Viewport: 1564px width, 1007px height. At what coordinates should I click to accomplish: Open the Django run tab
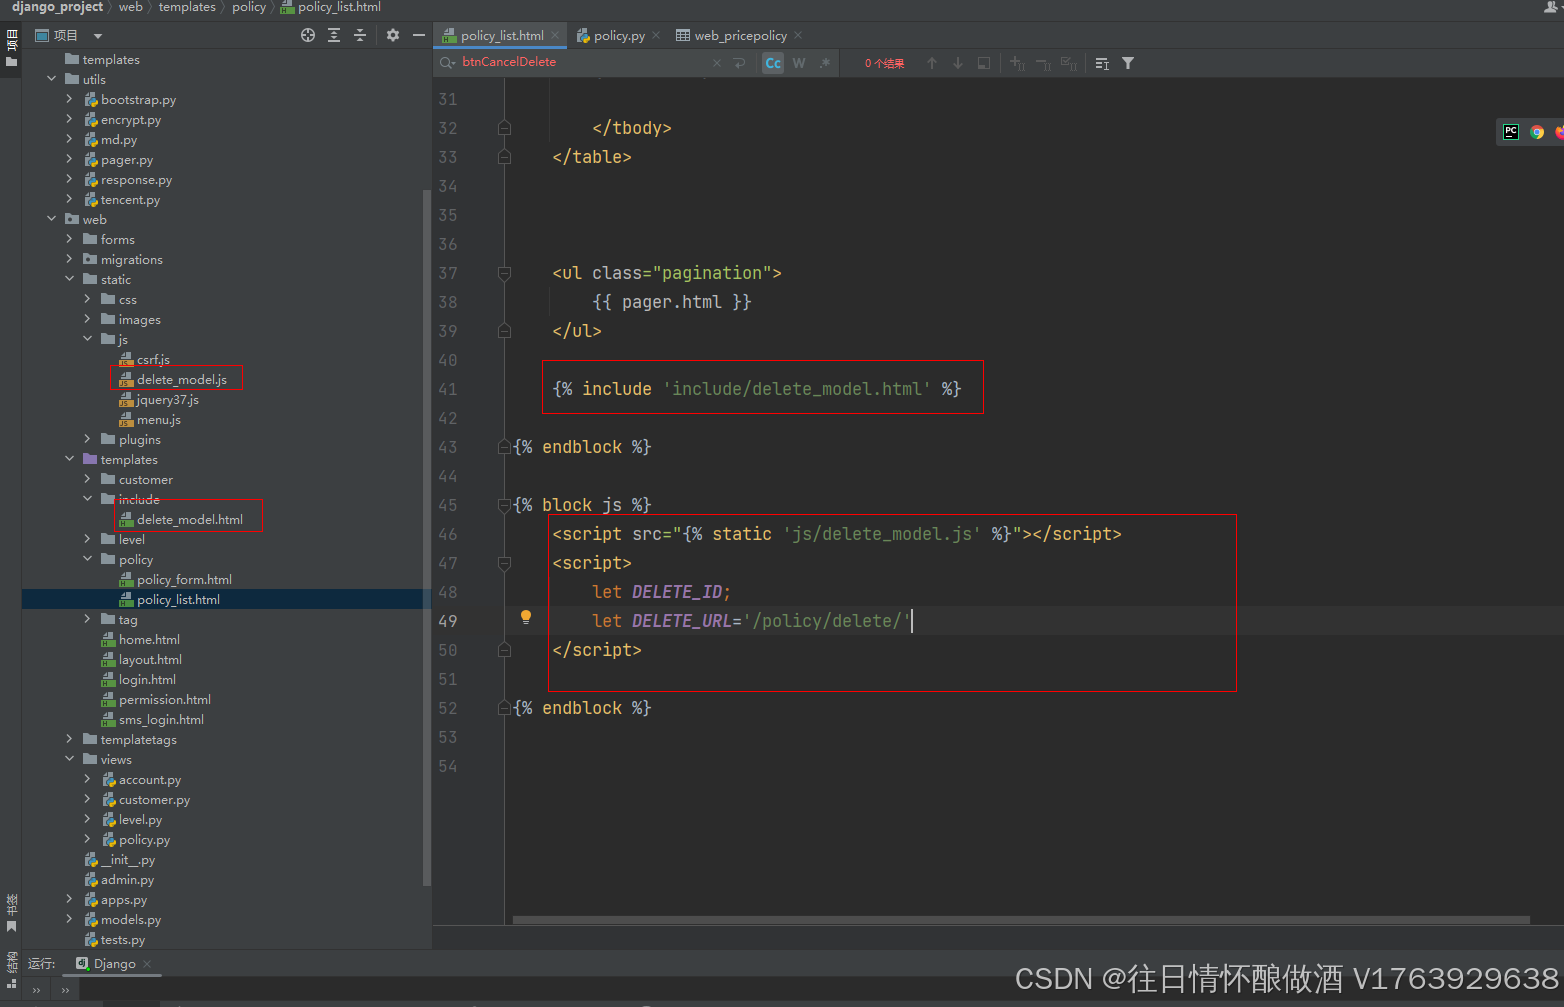(114, 964)
